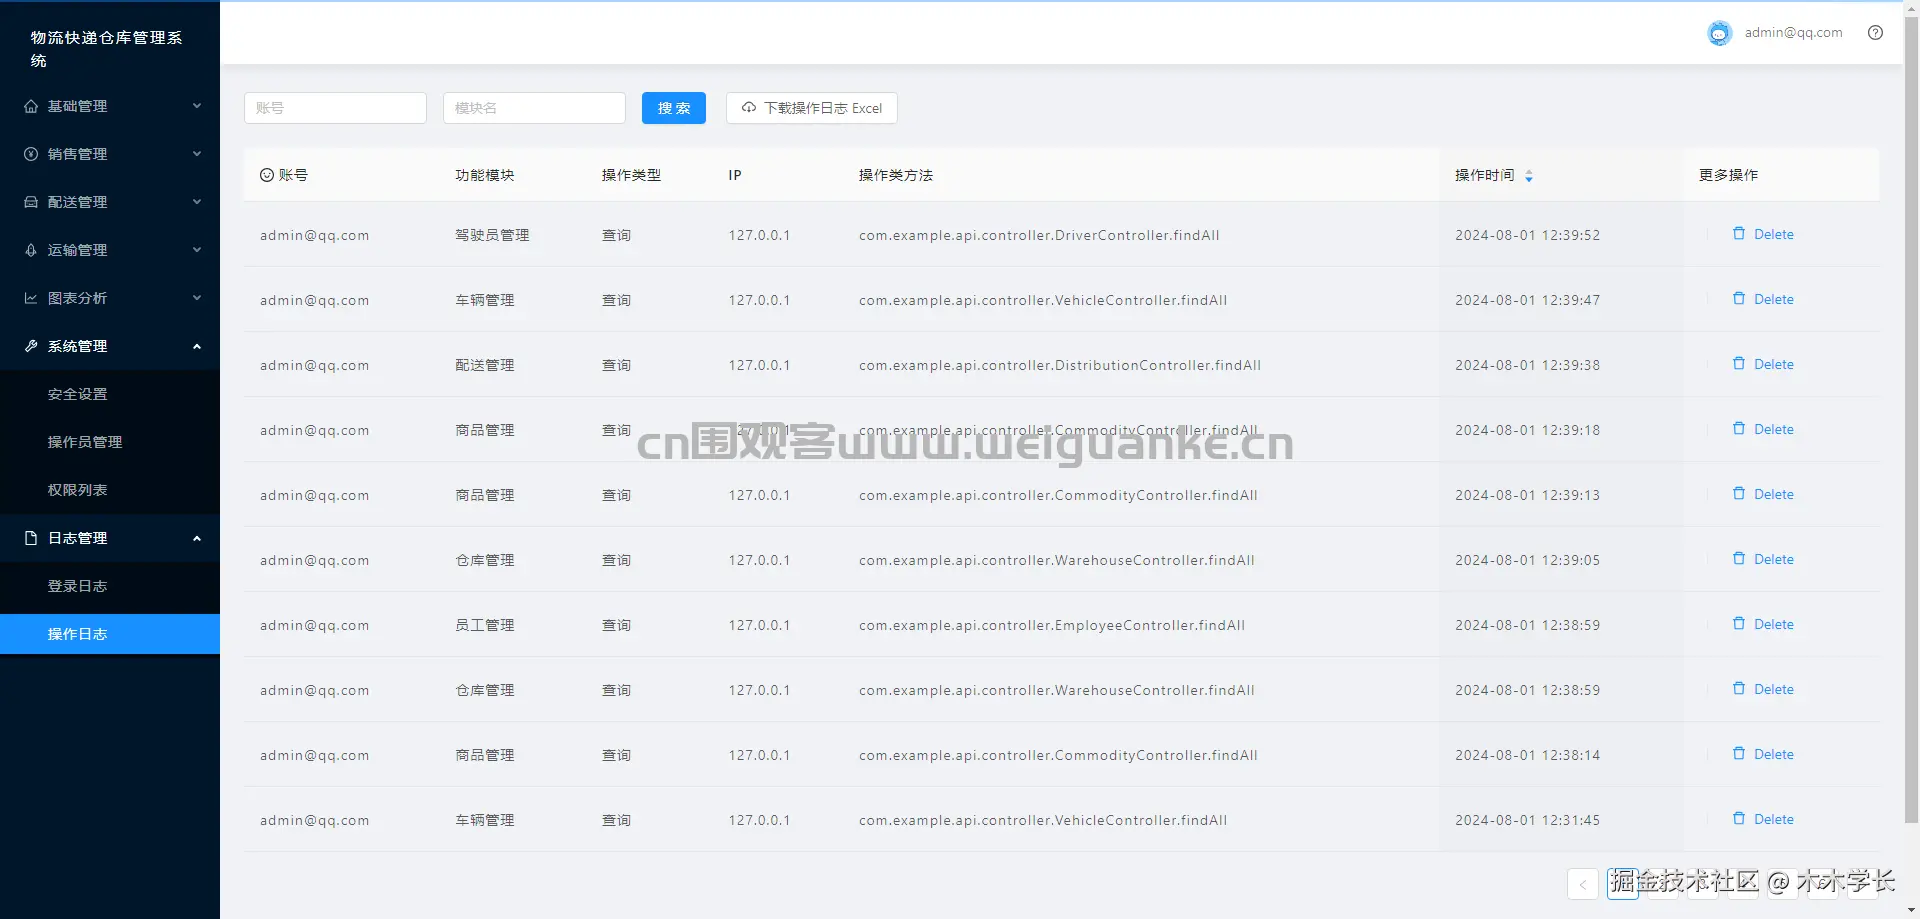Delete the 商品管理 log at 12:38:14
This screenshot has width=1920, height=919.
pyautogui.click(x=1763, y=754)
